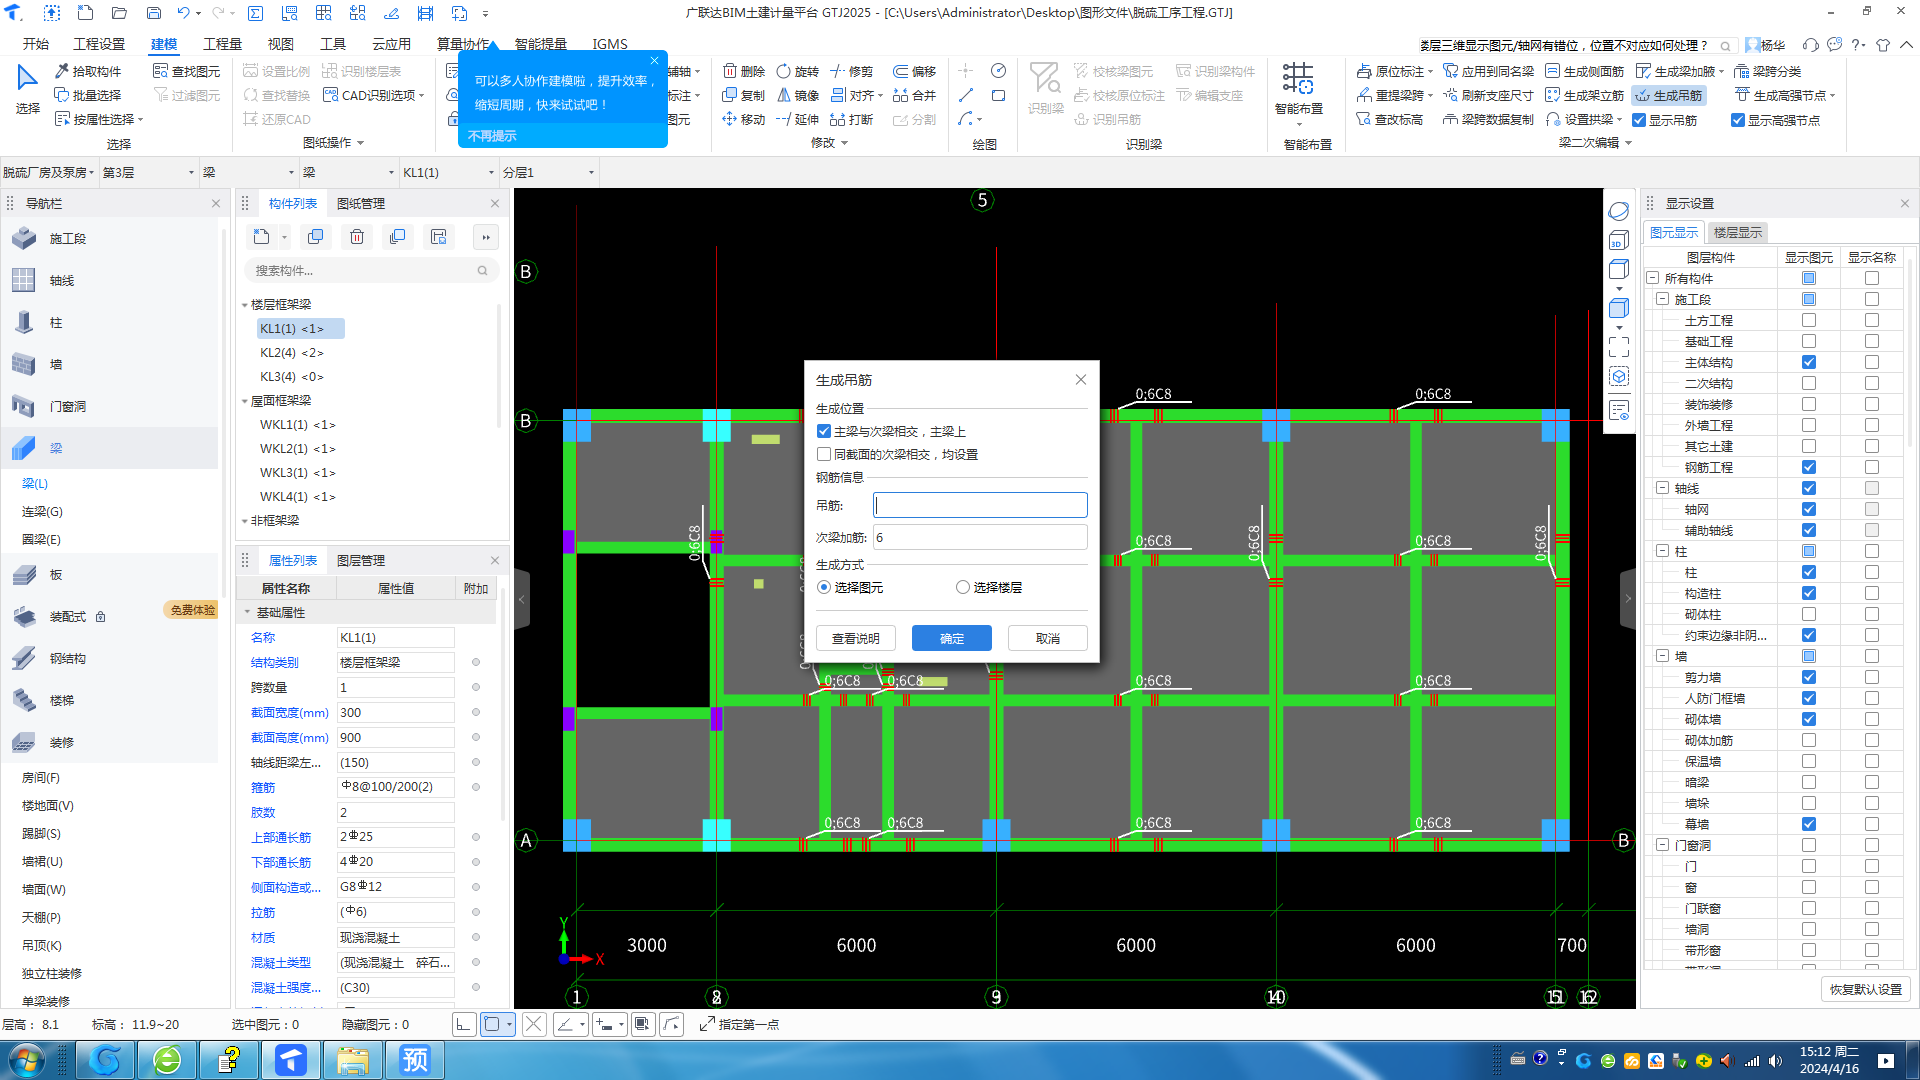Collapse 施工段 group in 显示设置
This screenshot has width=1920, height=1080.
coord(1662,299)
